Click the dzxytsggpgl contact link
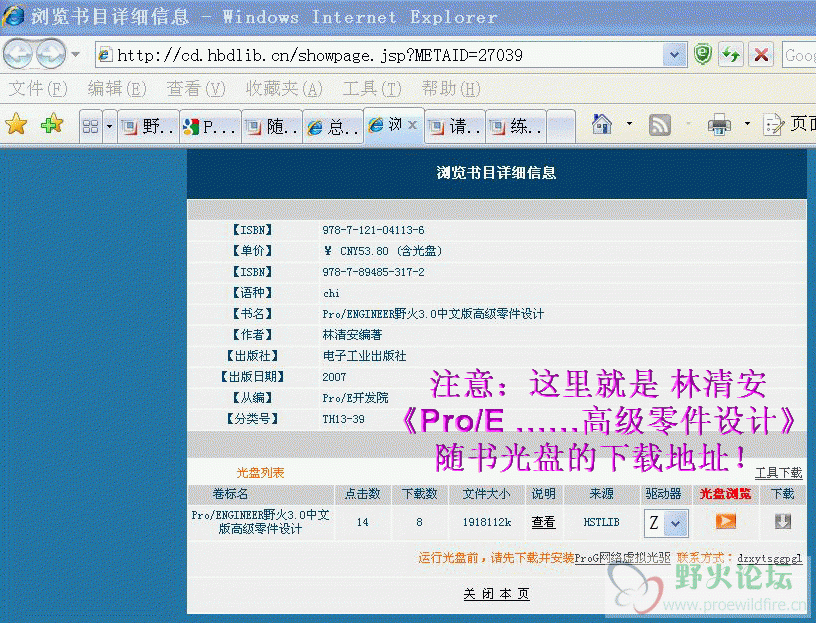816x623 pixels. (x=770, y=558)
